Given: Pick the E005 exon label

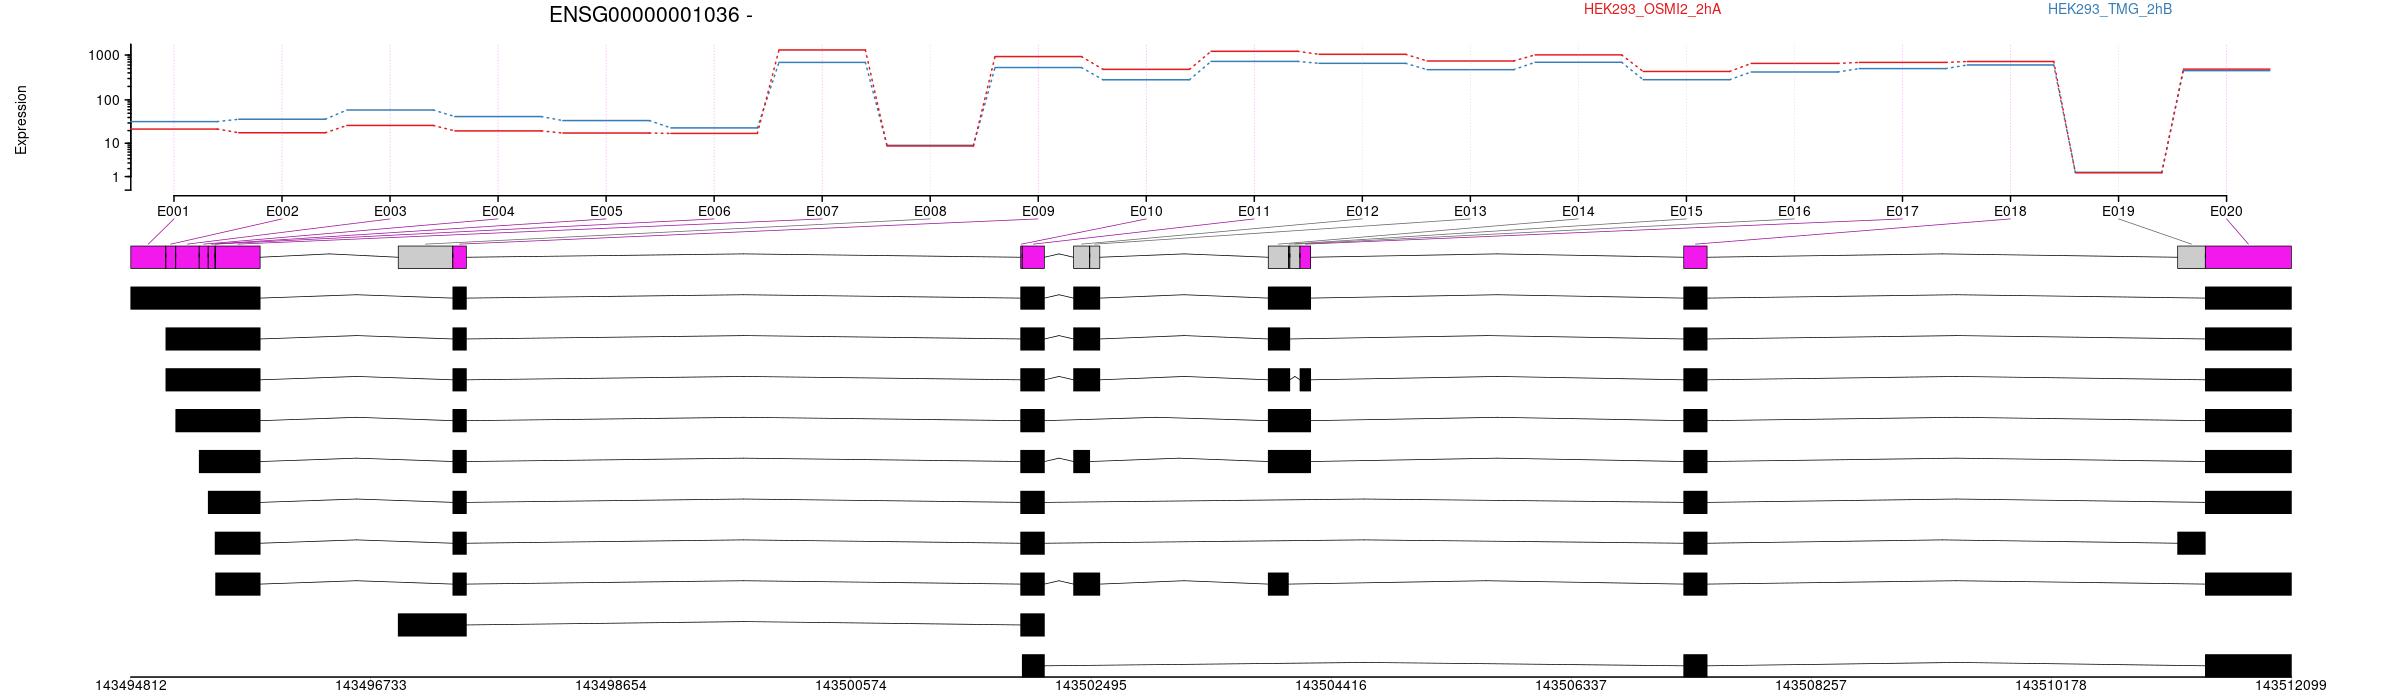Looking at the screenshot, I should [x=606, y=212].
